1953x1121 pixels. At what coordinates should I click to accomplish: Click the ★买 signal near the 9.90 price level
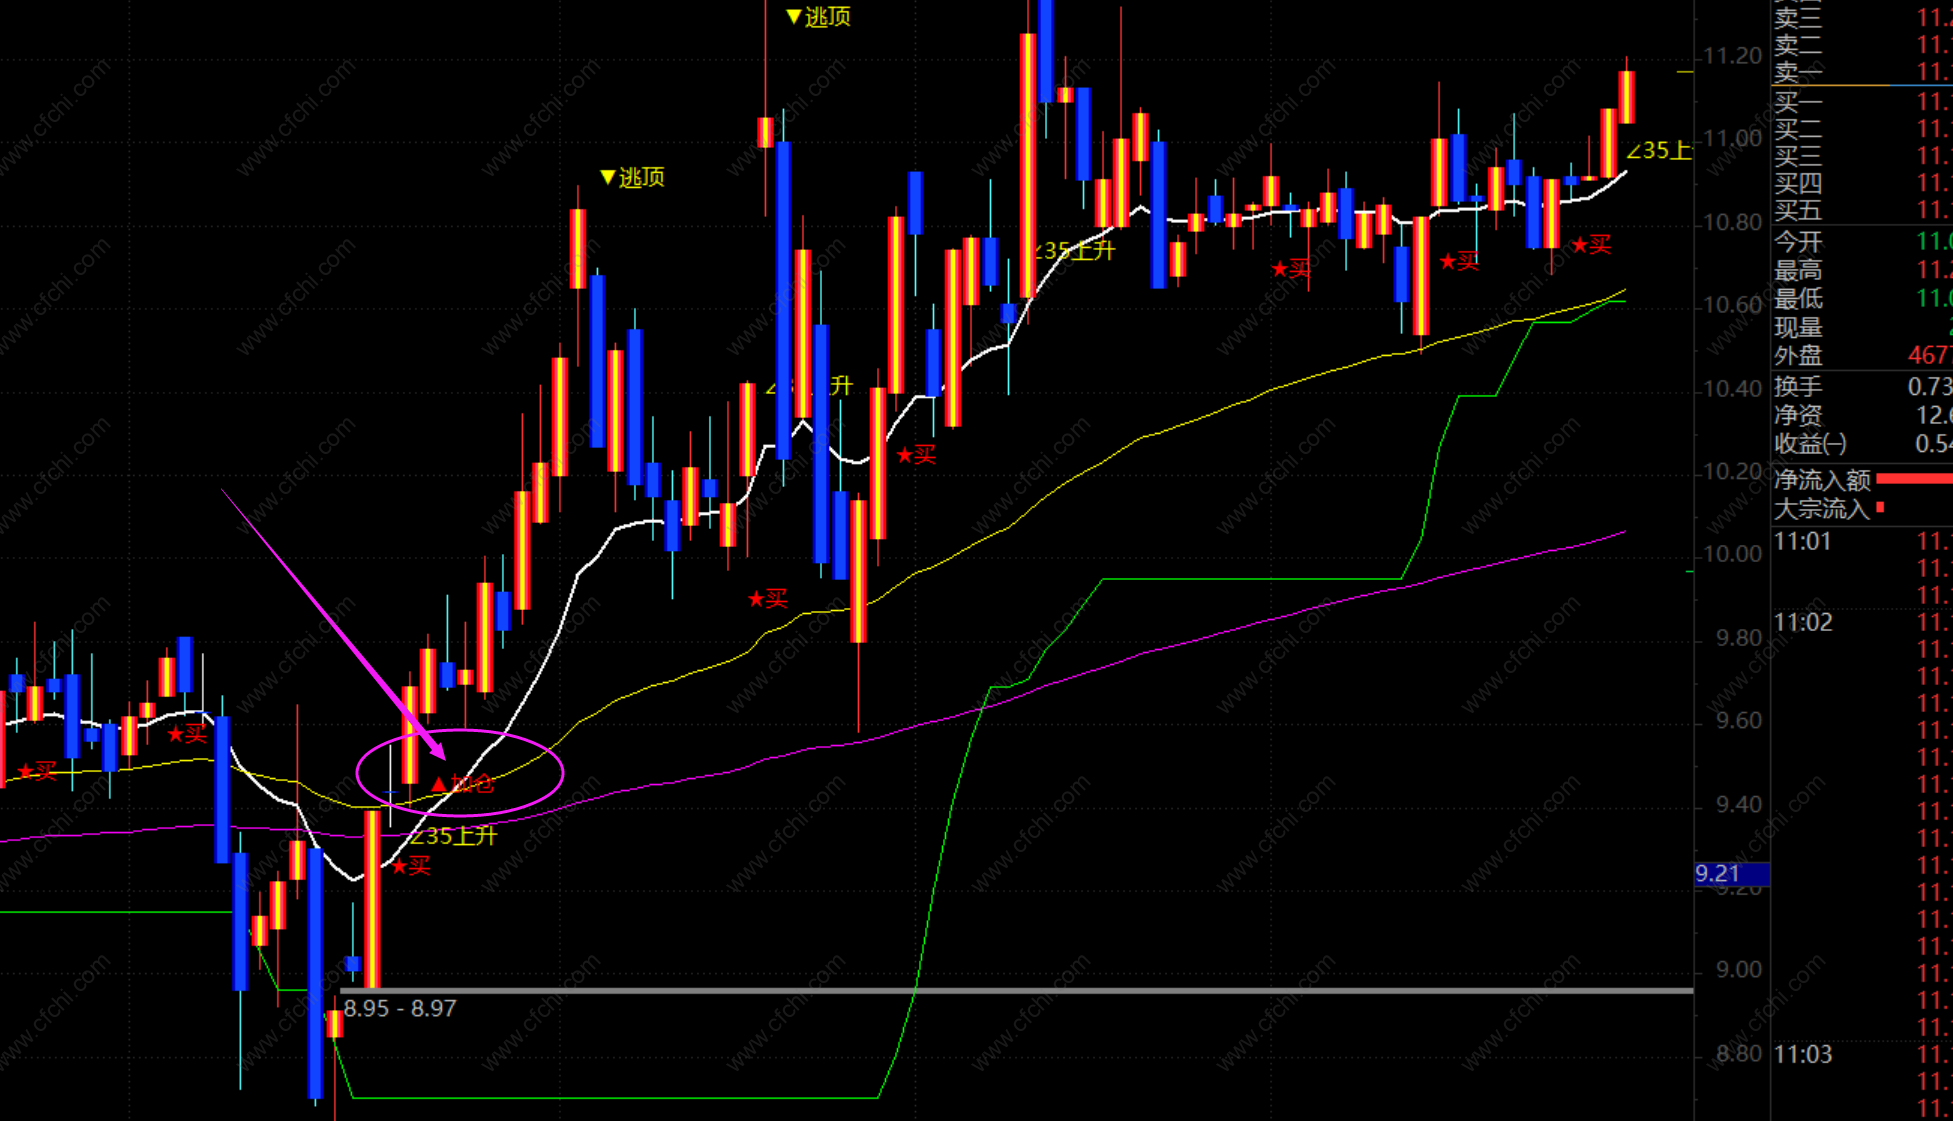point(768,599)
